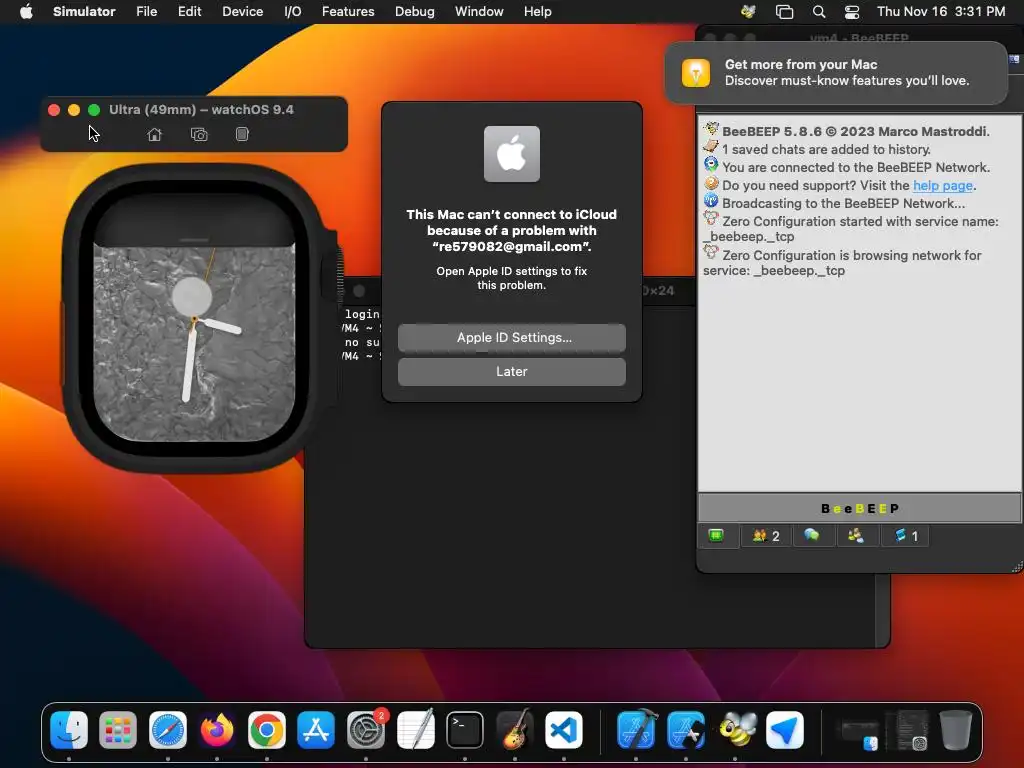Click Apple ID Settings button in the dialog

click(511, 338)
